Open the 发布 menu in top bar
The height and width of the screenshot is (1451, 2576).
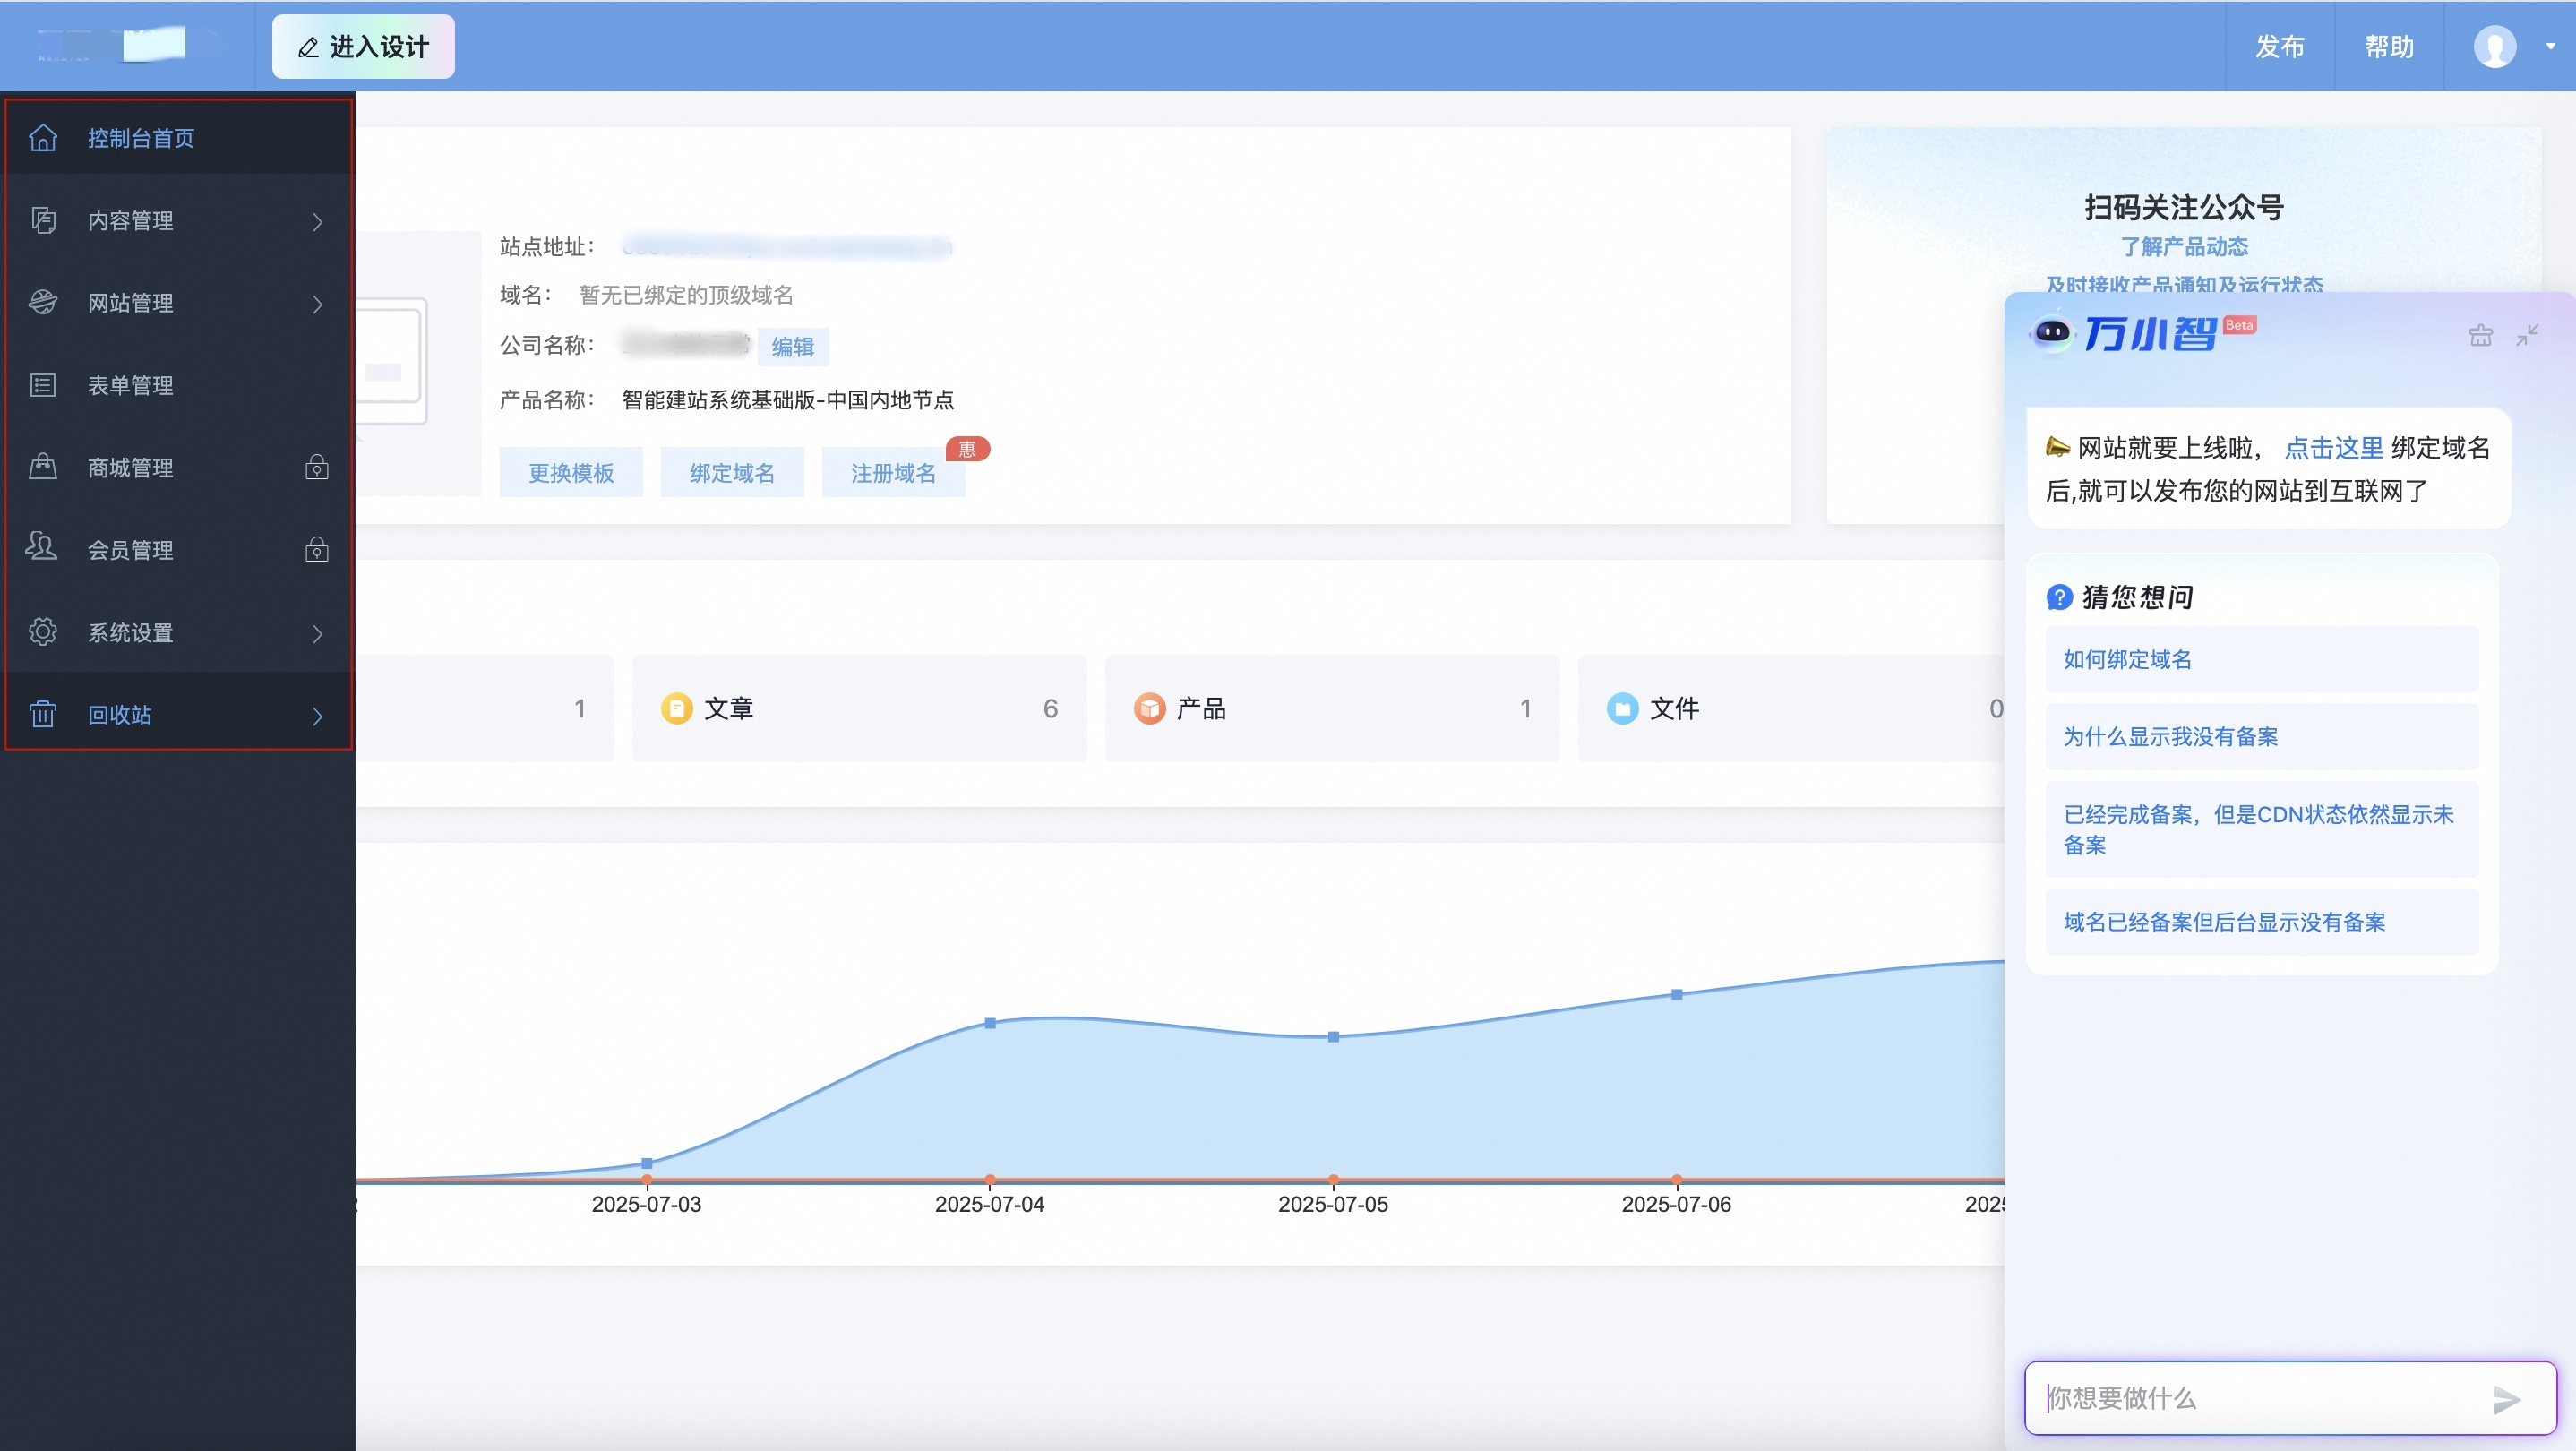(2279, 46)
